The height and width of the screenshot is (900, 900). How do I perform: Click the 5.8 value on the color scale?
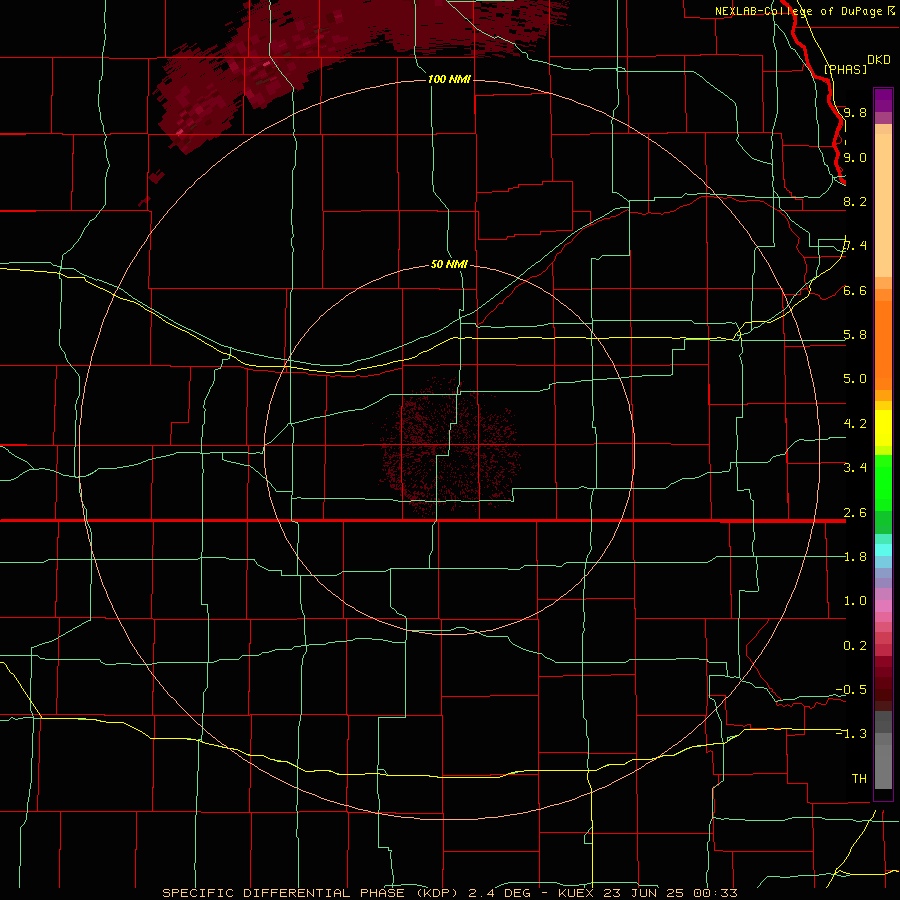click(x=855, y=335)
